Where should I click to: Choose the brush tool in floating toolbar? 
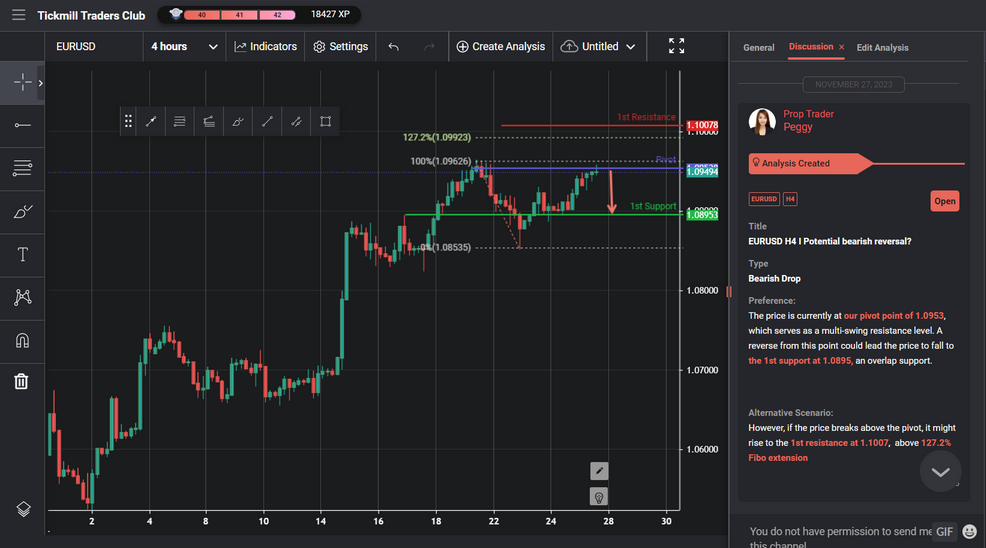(x=238, y=121)
